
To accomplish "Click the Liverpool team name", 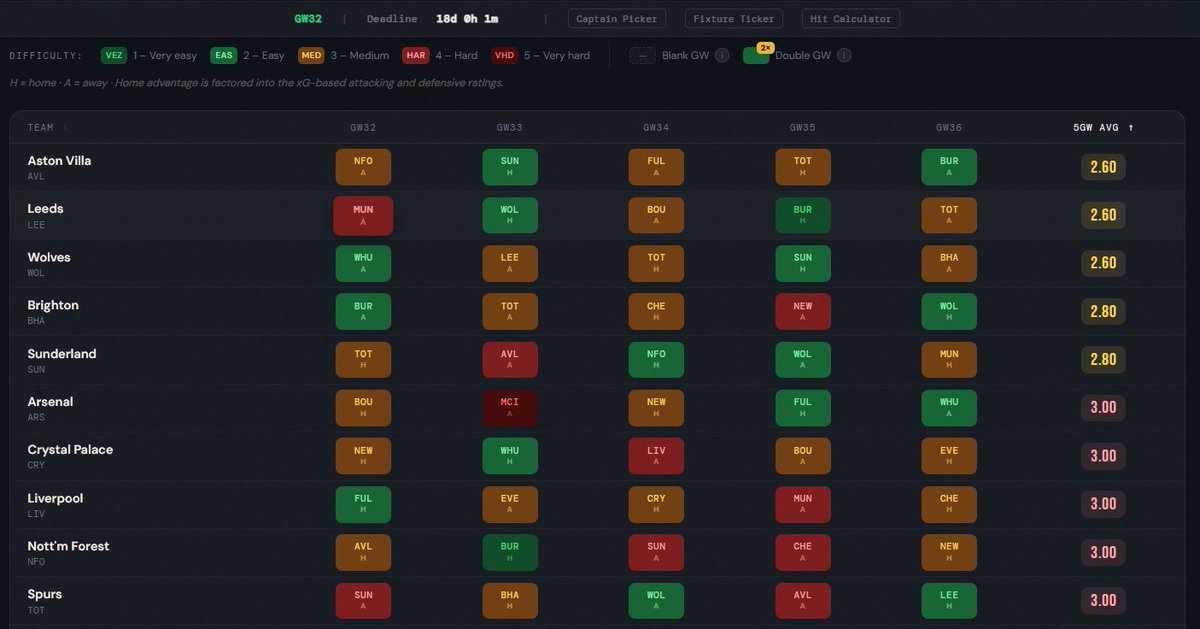I will 55,498.
